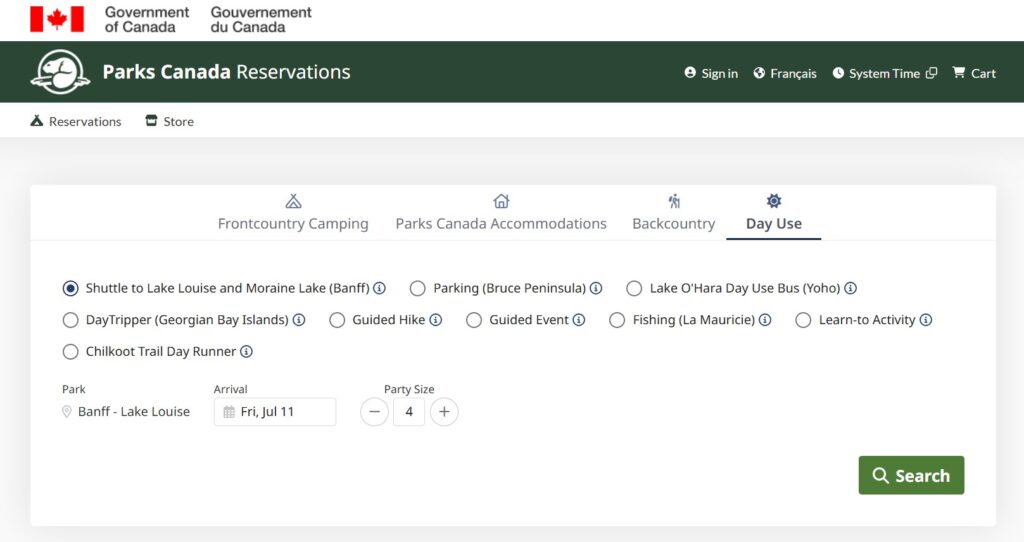This screenshot has height=542, width=1024.
Task: Increase party size with plus button
Action: tap(444, 412)
